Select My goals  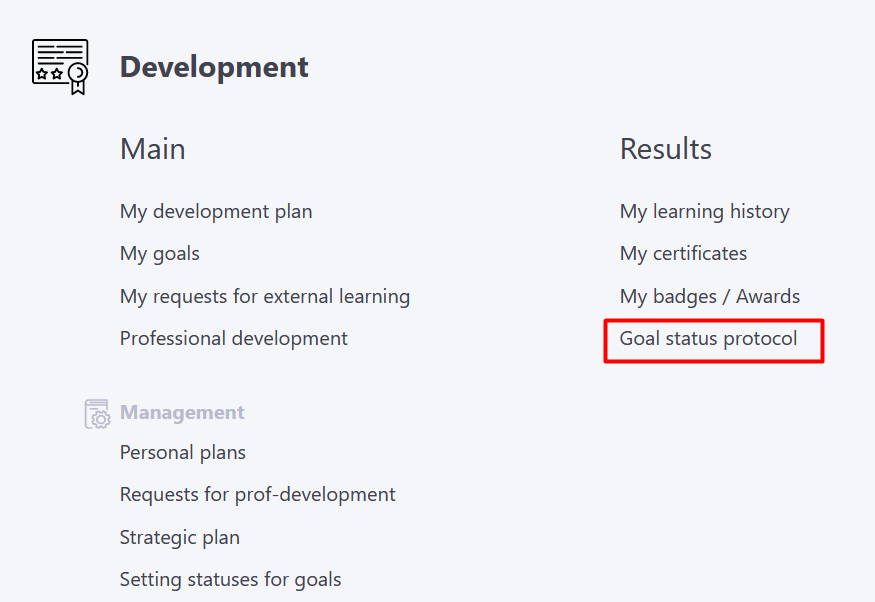tap(159, 254)
